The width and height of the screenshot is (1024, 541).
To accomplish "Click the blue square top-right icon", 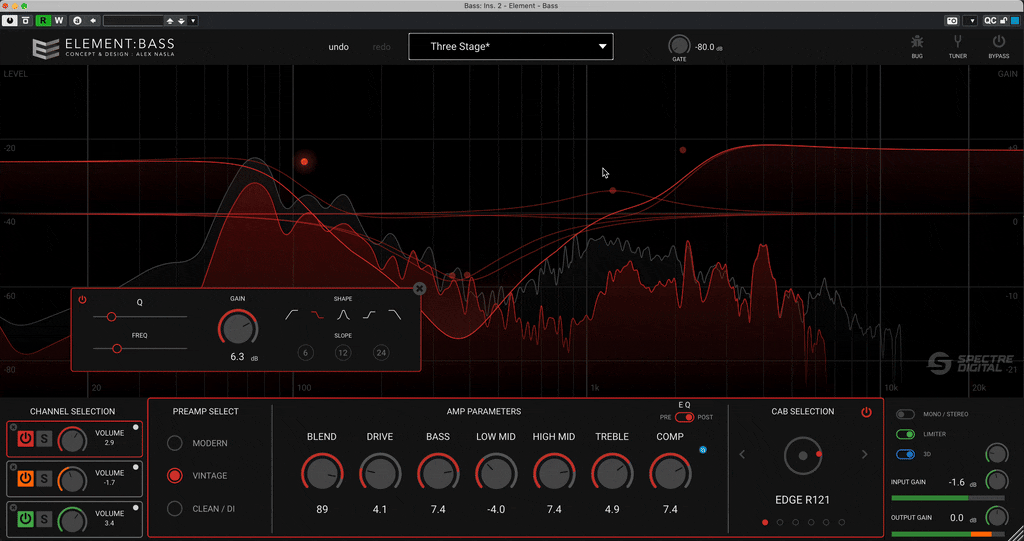I will point(1015,21).
